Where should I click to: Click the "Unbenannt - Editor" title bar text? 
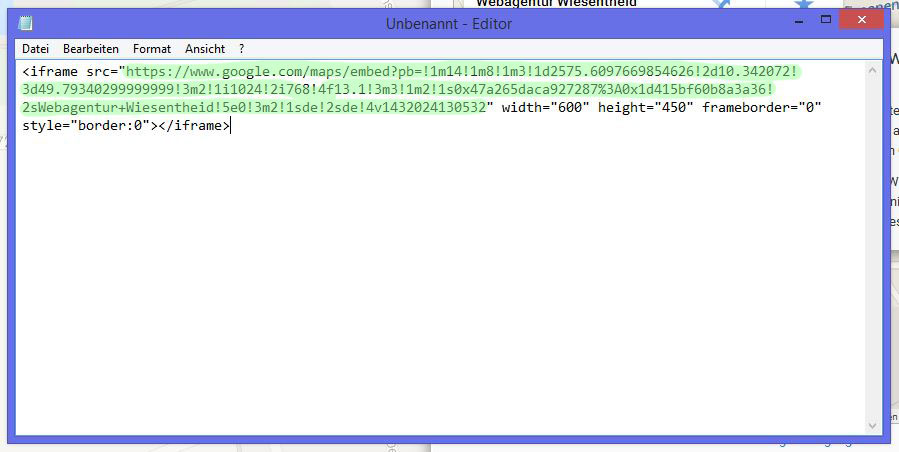pos(448,23)
